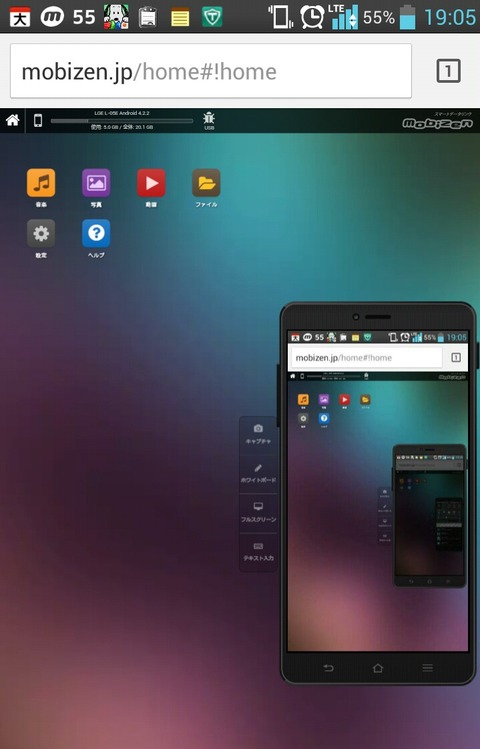Tap the small Video icon inside the mirrored phone
Viewport: 480px width, 749px height.
click(344, 399)
